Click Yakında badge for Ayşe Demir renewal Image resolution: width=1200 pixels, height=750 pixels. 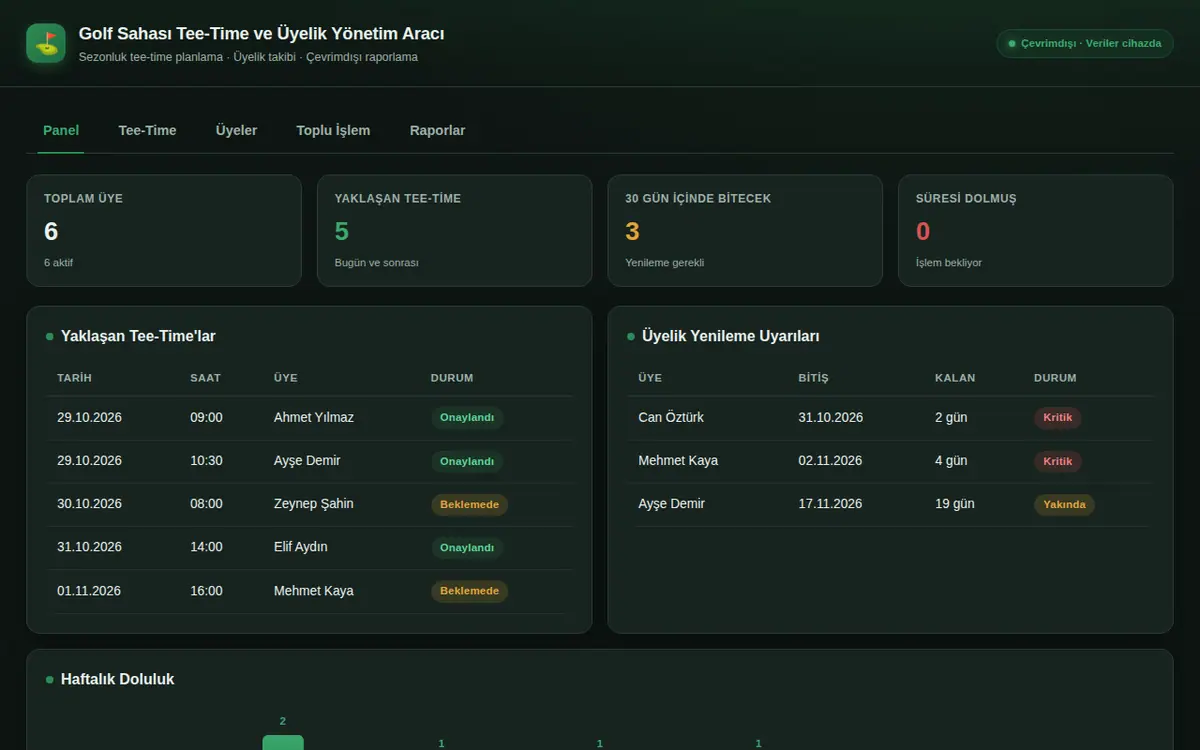click(1064, 505)
